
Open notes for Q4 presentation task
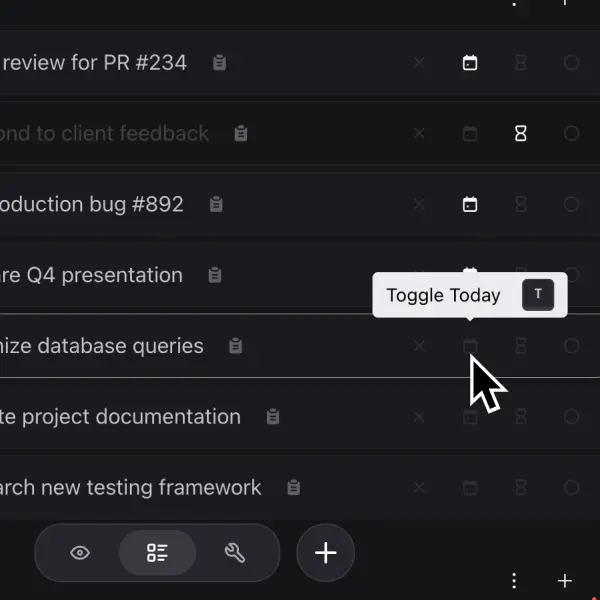(214, 276)
